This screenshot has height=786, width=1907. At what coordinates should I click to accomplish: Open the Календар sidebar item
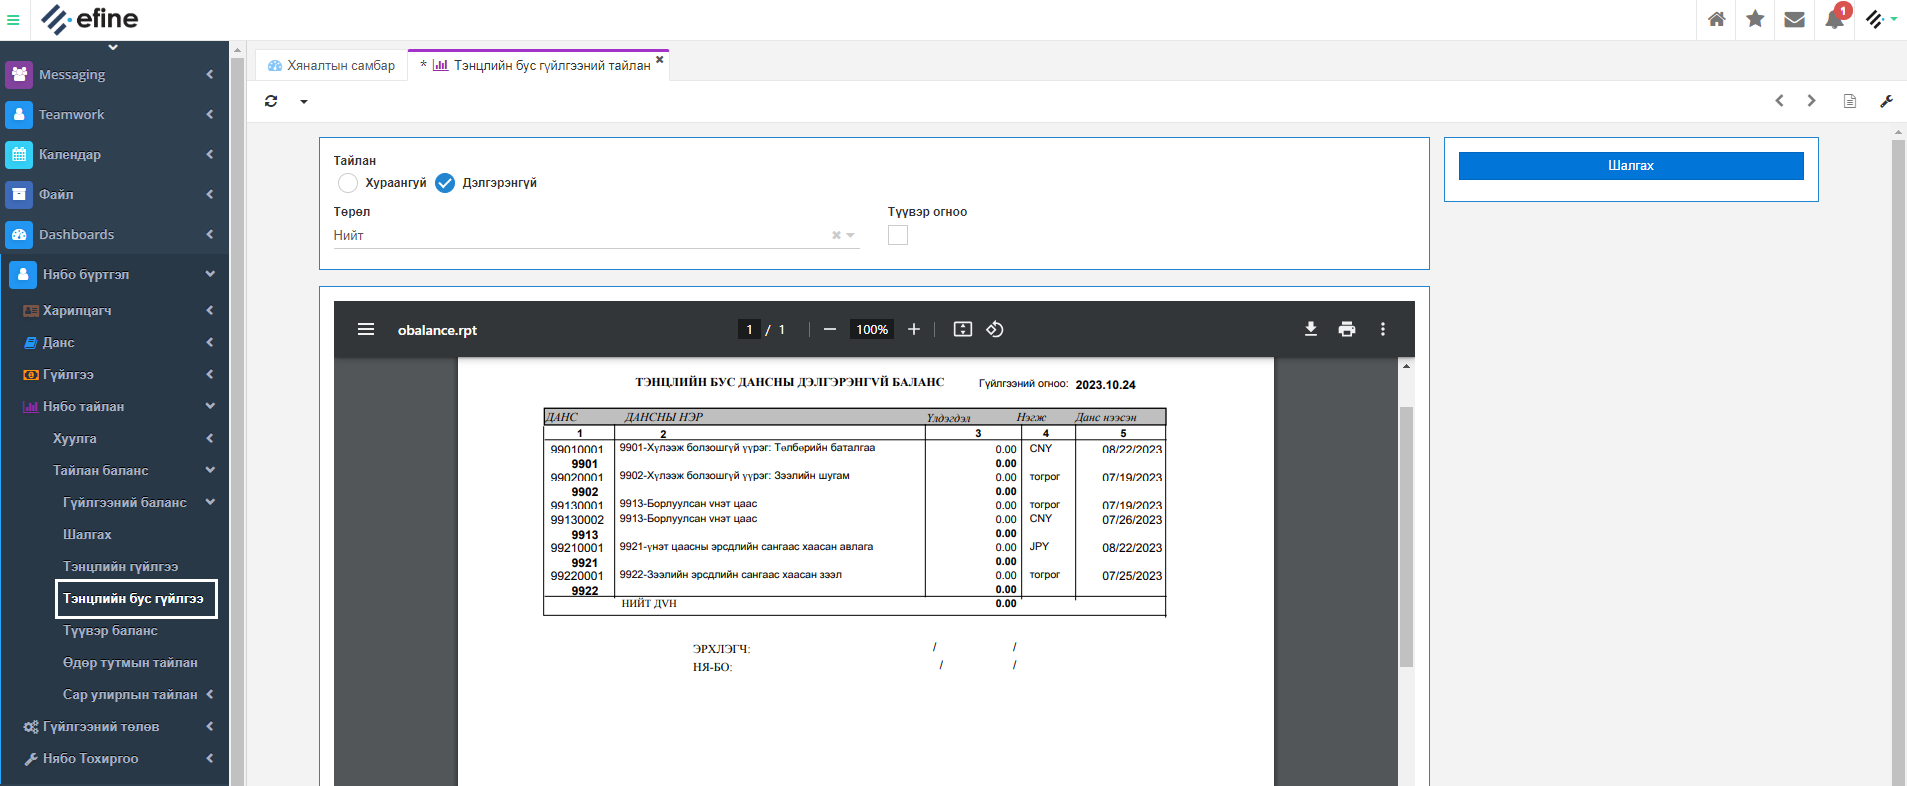pos(115,154)
